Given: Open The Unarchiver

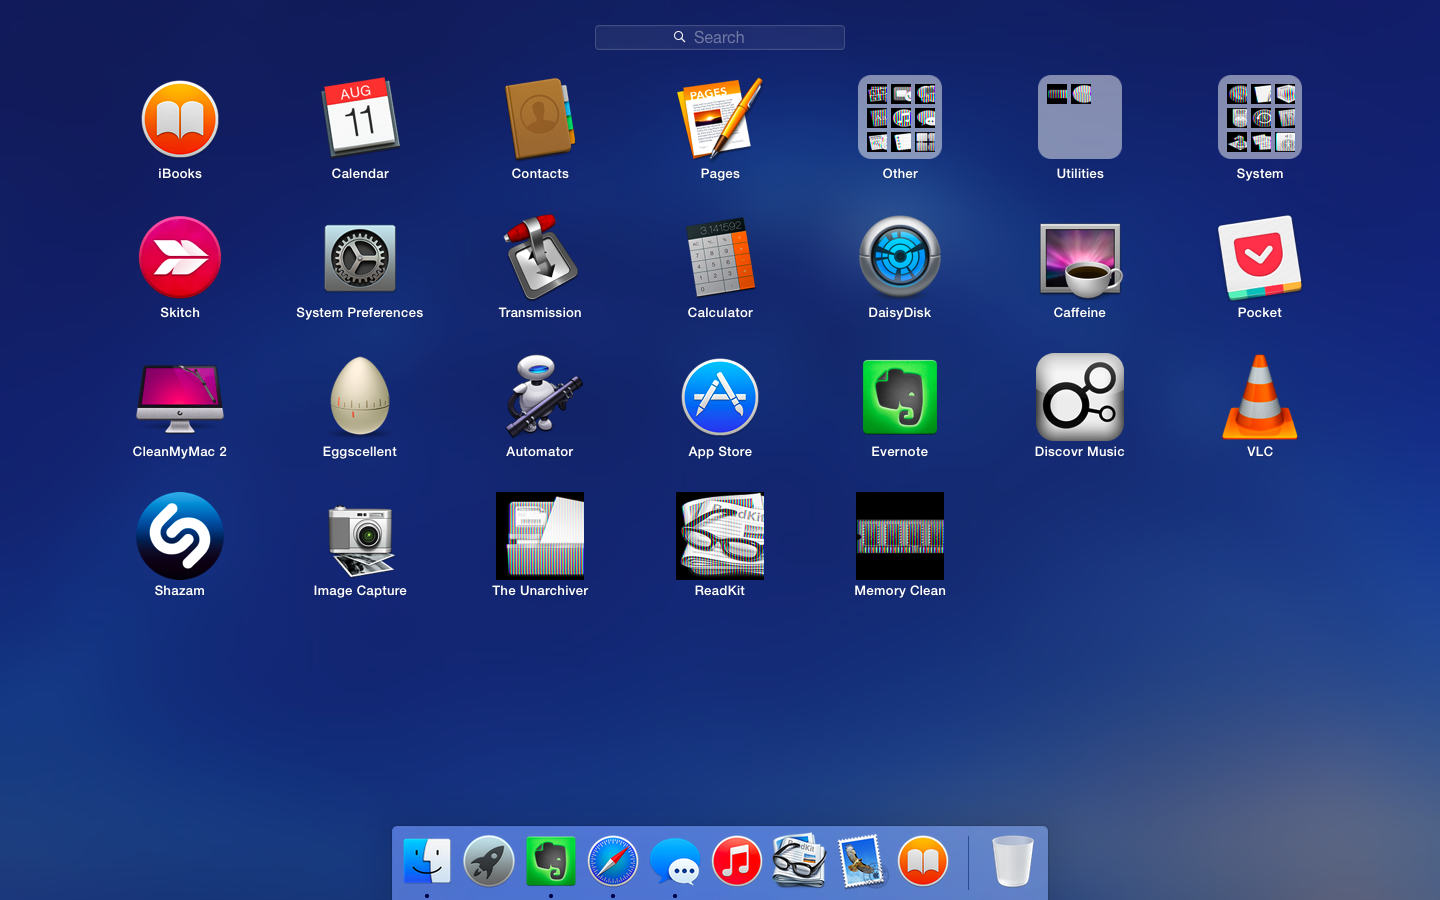Looking at the screenshot, I should [x=540, y=536].
